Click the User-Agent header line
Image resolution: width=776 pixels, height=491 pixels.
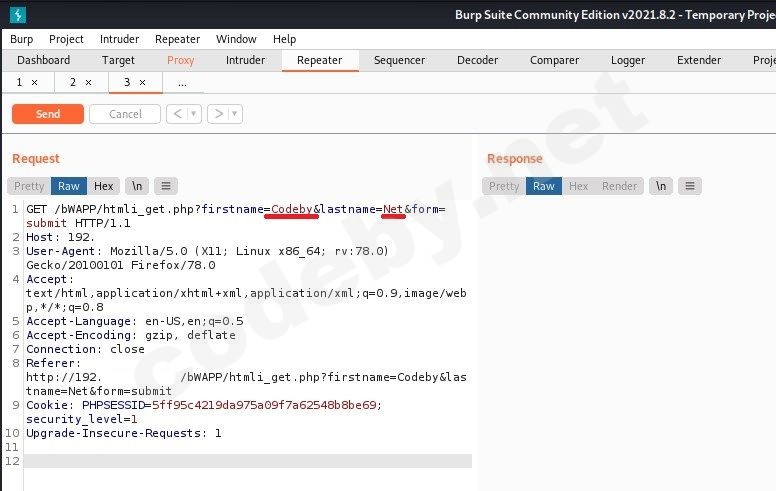pyautogui.click(x=207, y=258)
